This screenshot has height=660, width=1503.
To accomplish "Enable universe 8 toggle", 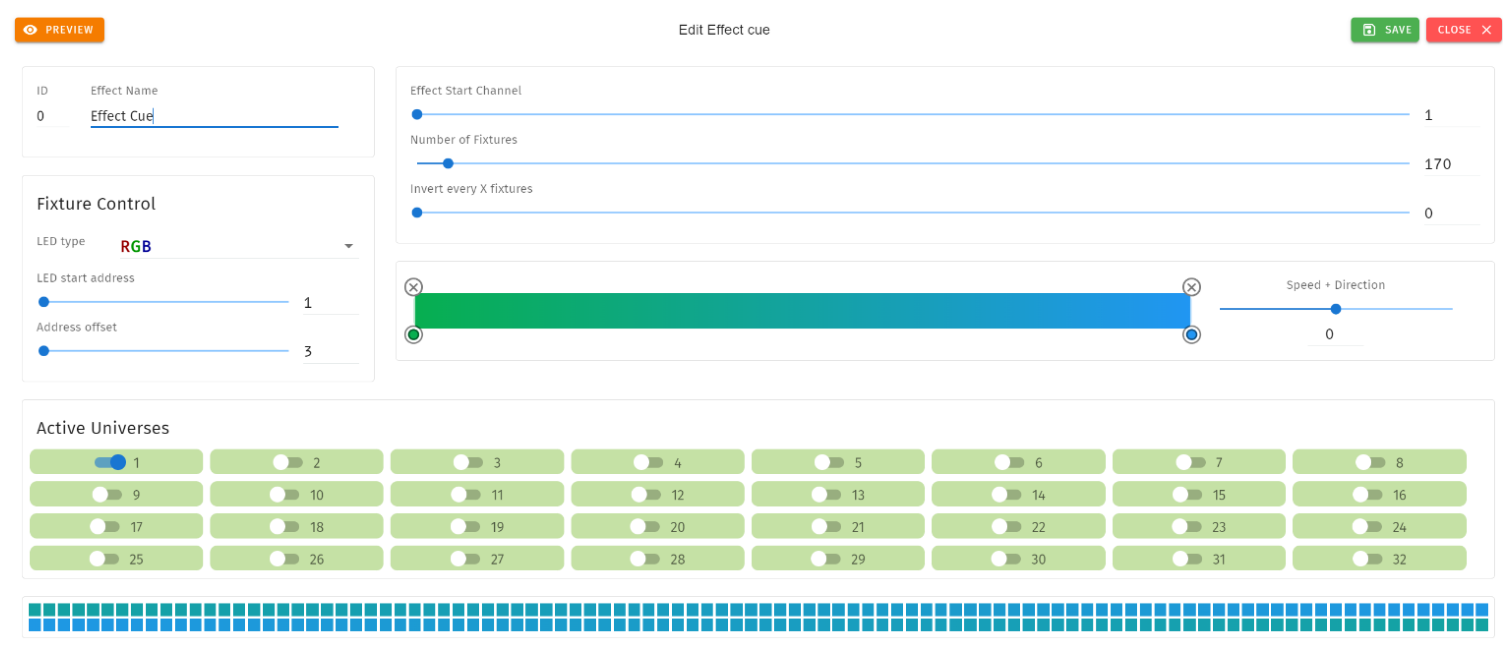I will pos(1370,462).
